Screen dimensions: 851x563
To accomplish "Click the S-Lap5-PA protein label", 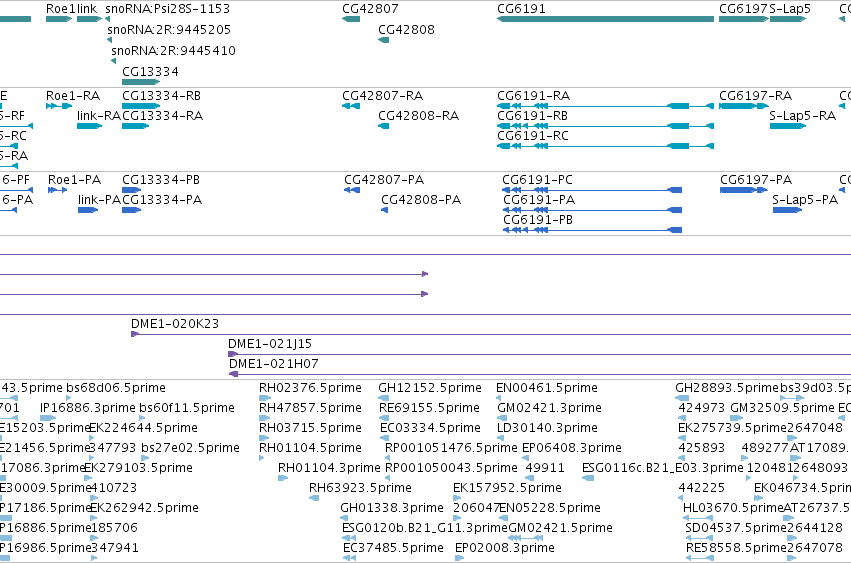I will point(805,200).
